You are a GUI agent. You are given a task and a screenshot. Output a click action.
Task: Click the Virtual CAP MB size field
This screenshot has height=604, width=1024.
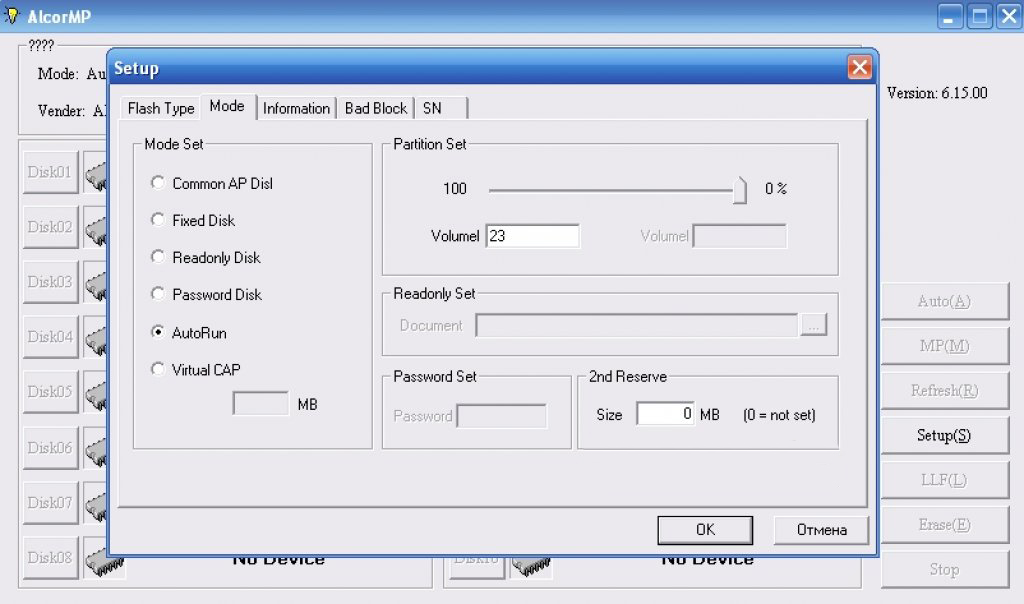coord(261,404)
